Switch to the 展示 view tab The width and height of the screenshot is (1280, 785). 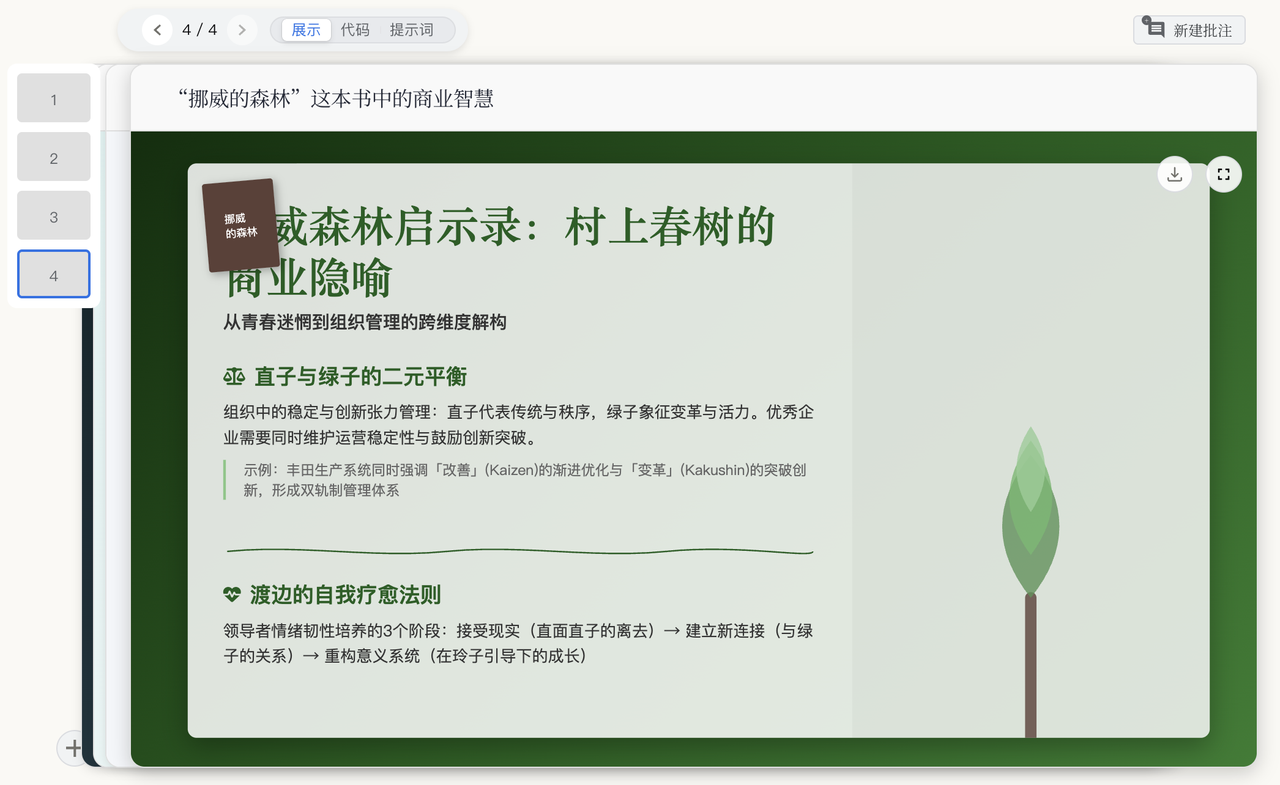click(305, 30)
